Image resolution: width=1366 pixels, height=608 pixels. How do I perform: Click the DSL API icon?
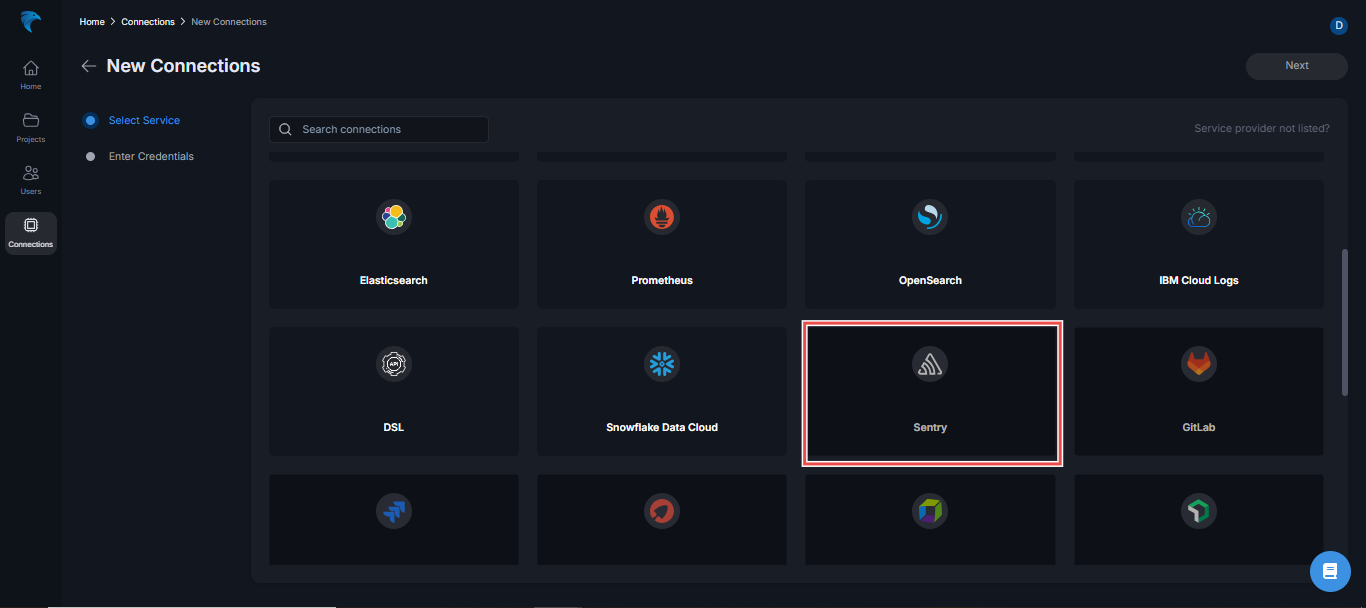click(x=394, y=364)
